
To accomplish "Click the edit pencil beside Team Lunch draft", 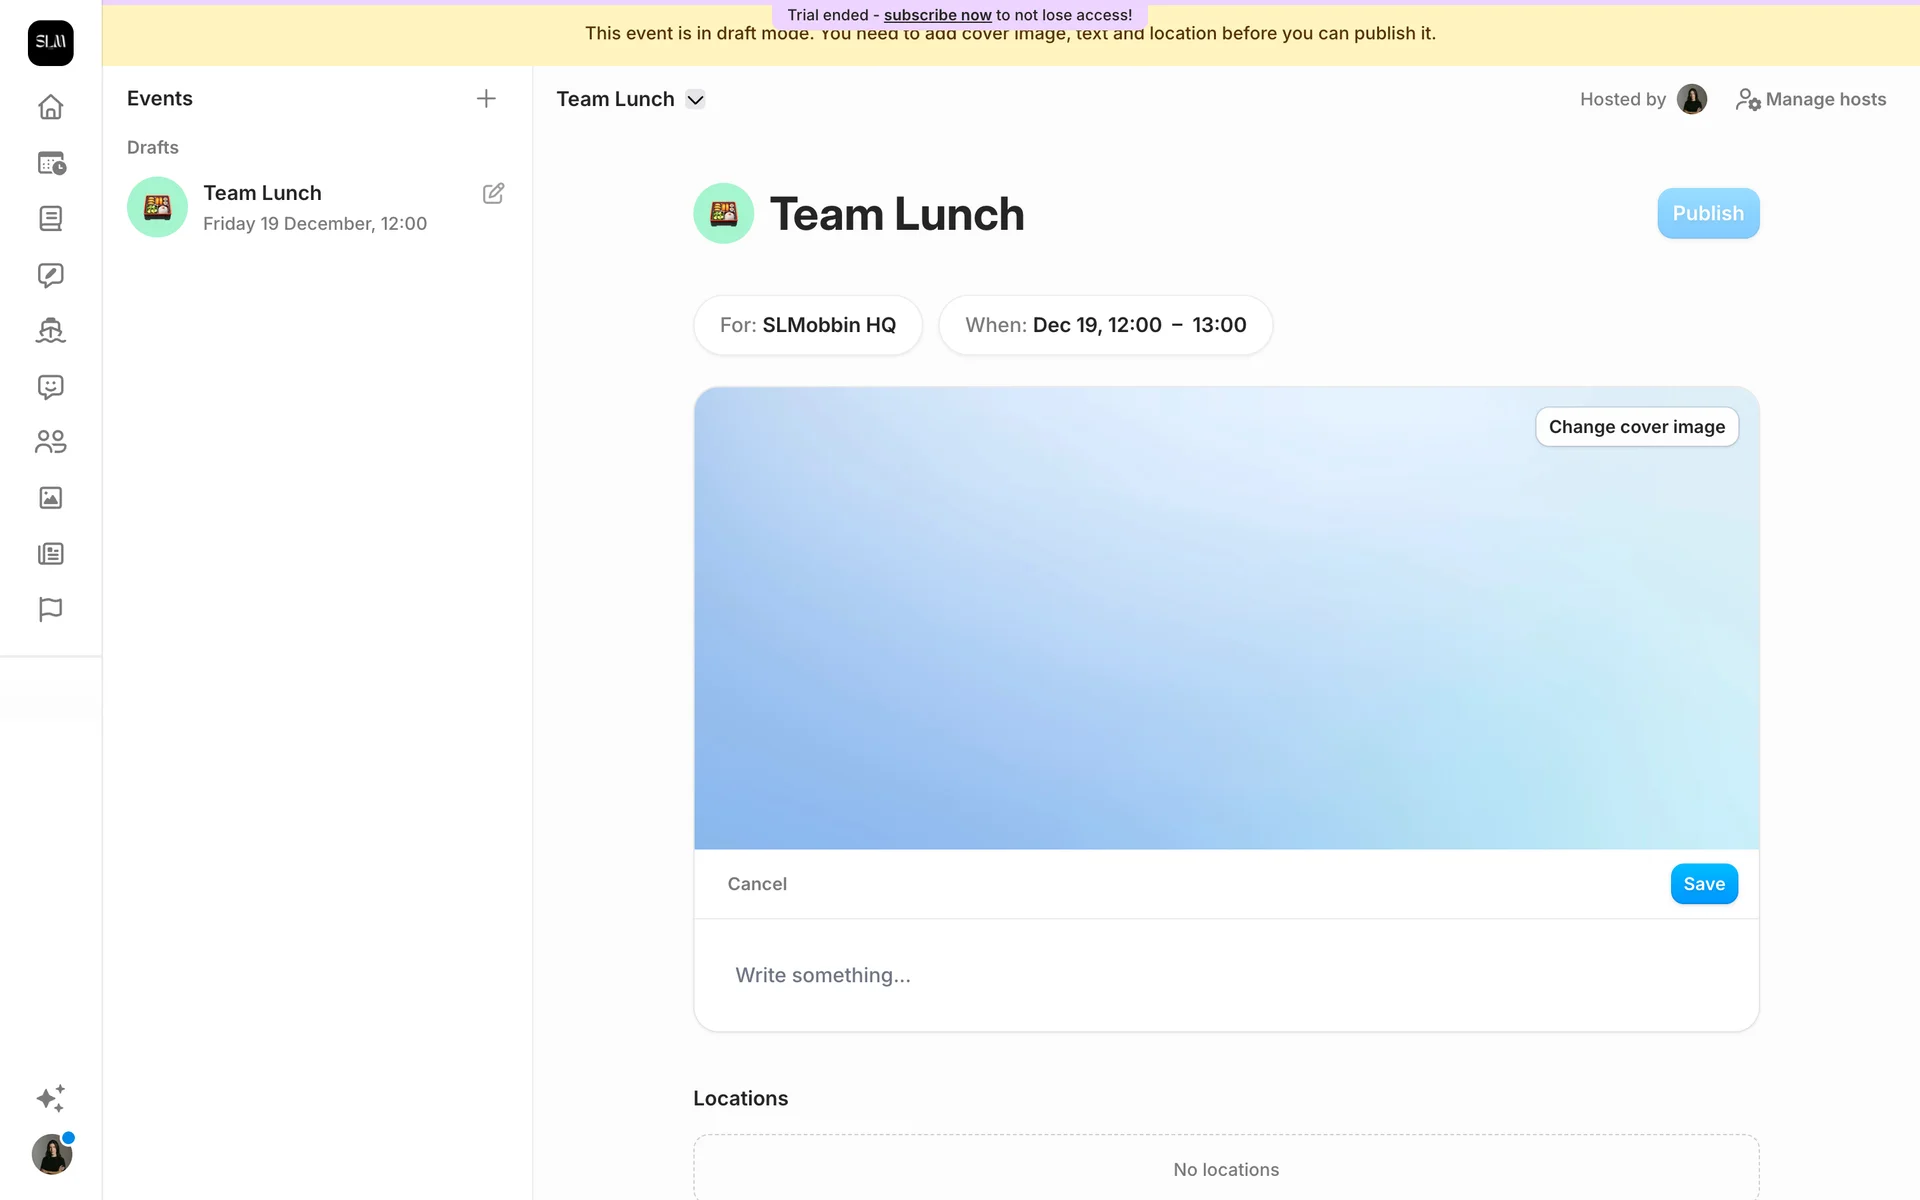I will [x=493, y=193].
